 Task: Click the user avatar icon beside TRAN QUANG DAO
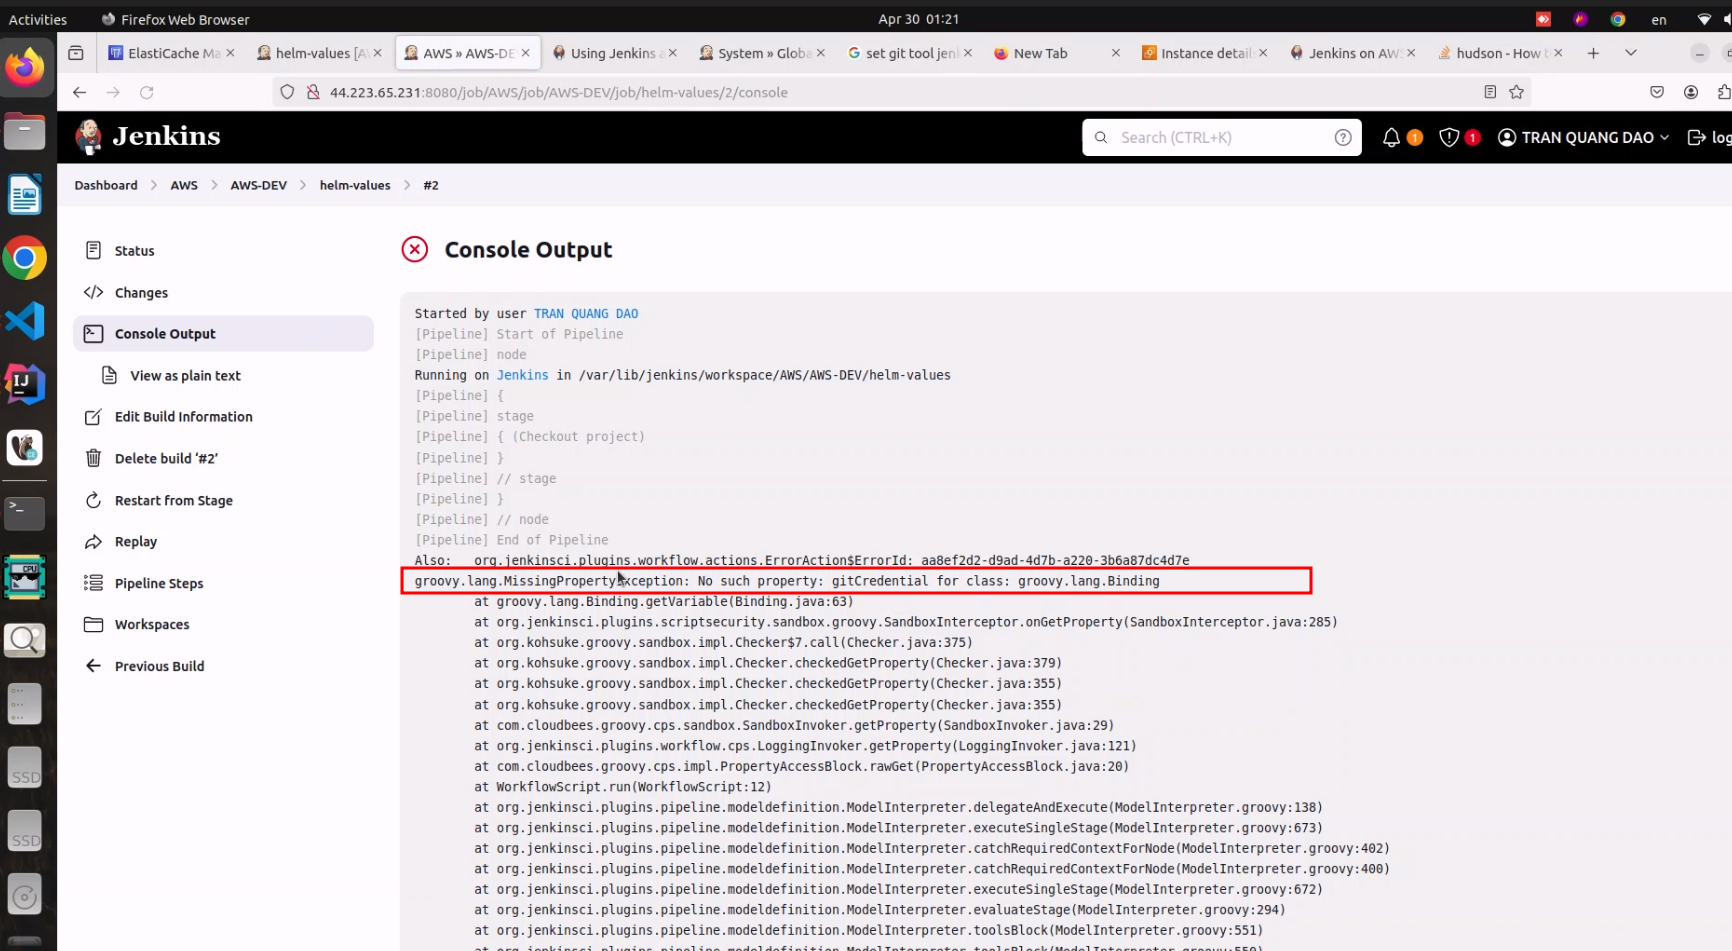1507,138
